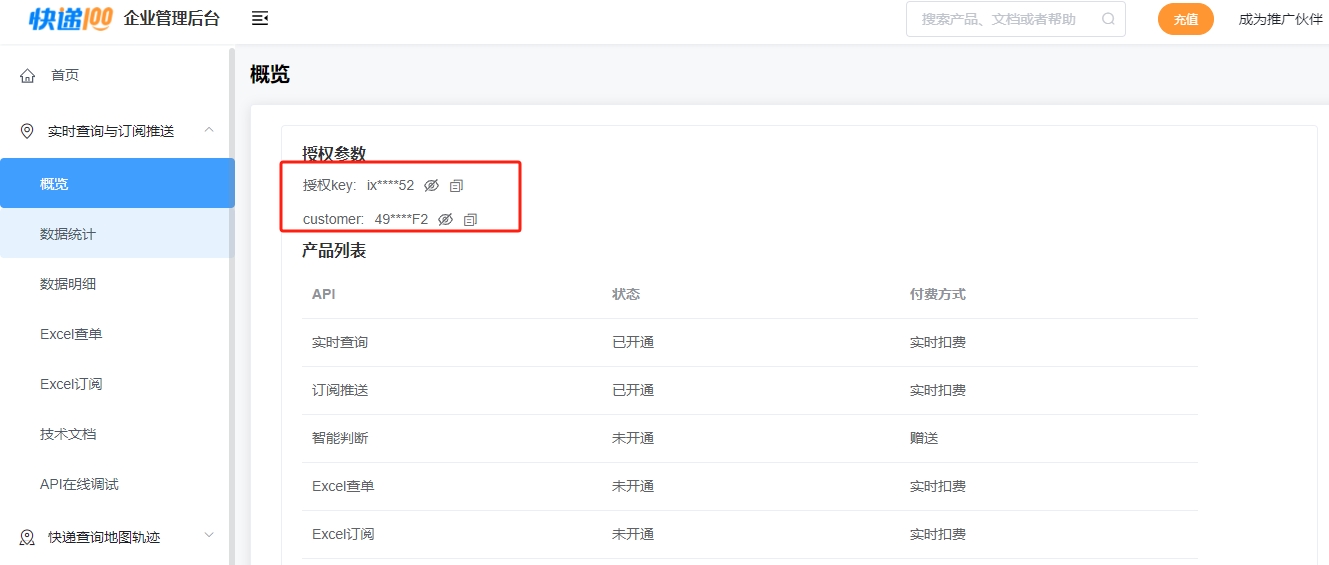This screenshot has height=565, width=1329.
Task: Click 实时扣费 cell of Excel订阅 row
Action: tap(938, 534)
